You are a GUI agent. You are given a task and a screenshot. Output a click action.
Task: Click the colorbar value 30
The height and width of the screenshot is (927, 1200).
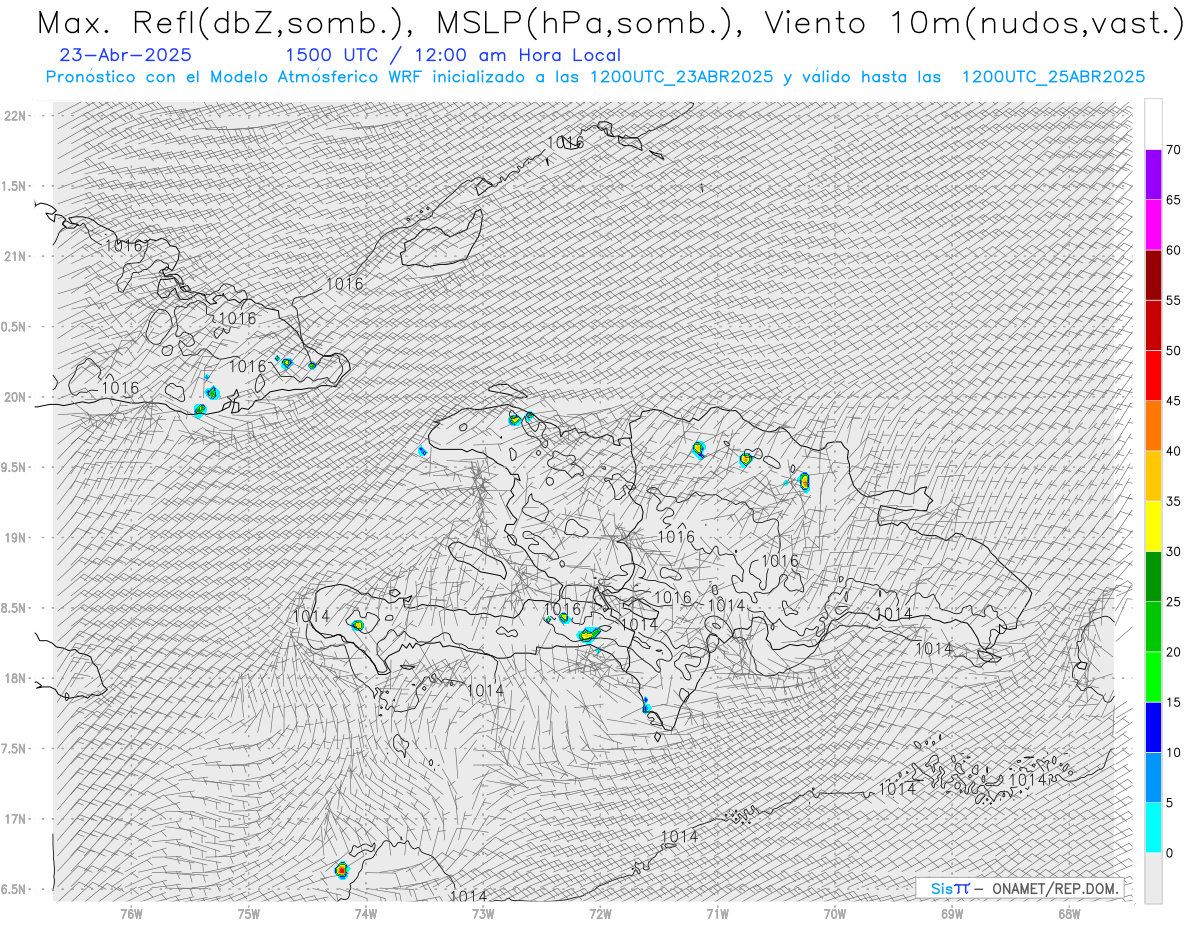click(1174, 552)
